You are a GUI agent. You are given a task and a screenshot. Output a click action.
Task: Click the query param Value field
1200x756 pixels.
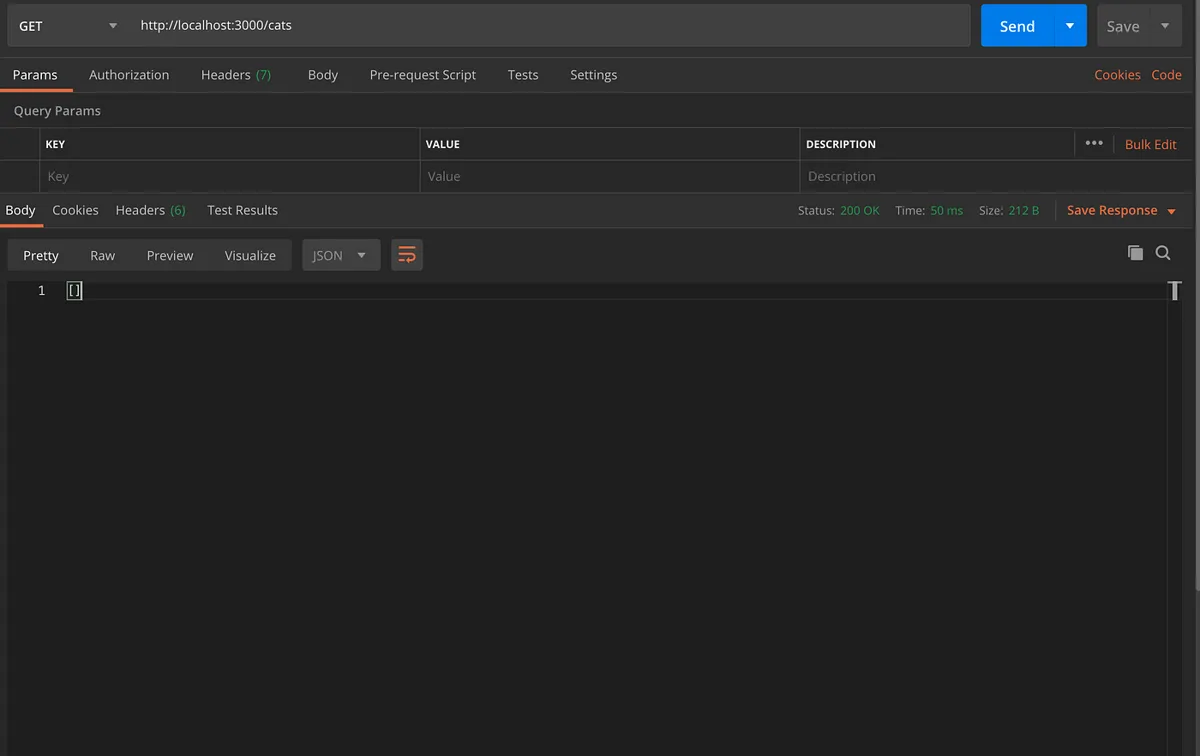[x=610, y=176]
